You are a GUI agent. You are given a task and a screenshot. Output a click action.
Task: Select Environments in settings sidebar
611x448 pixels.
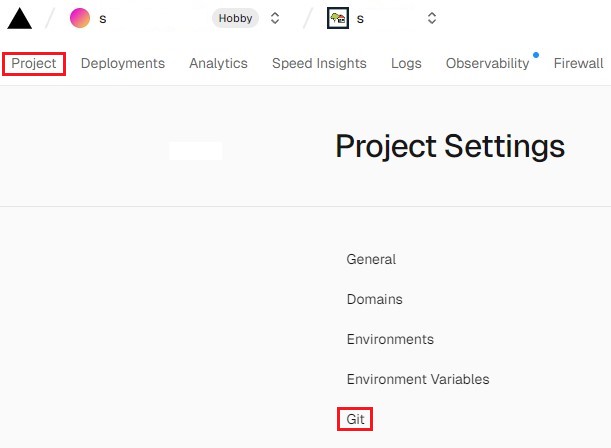click(390, 339)
